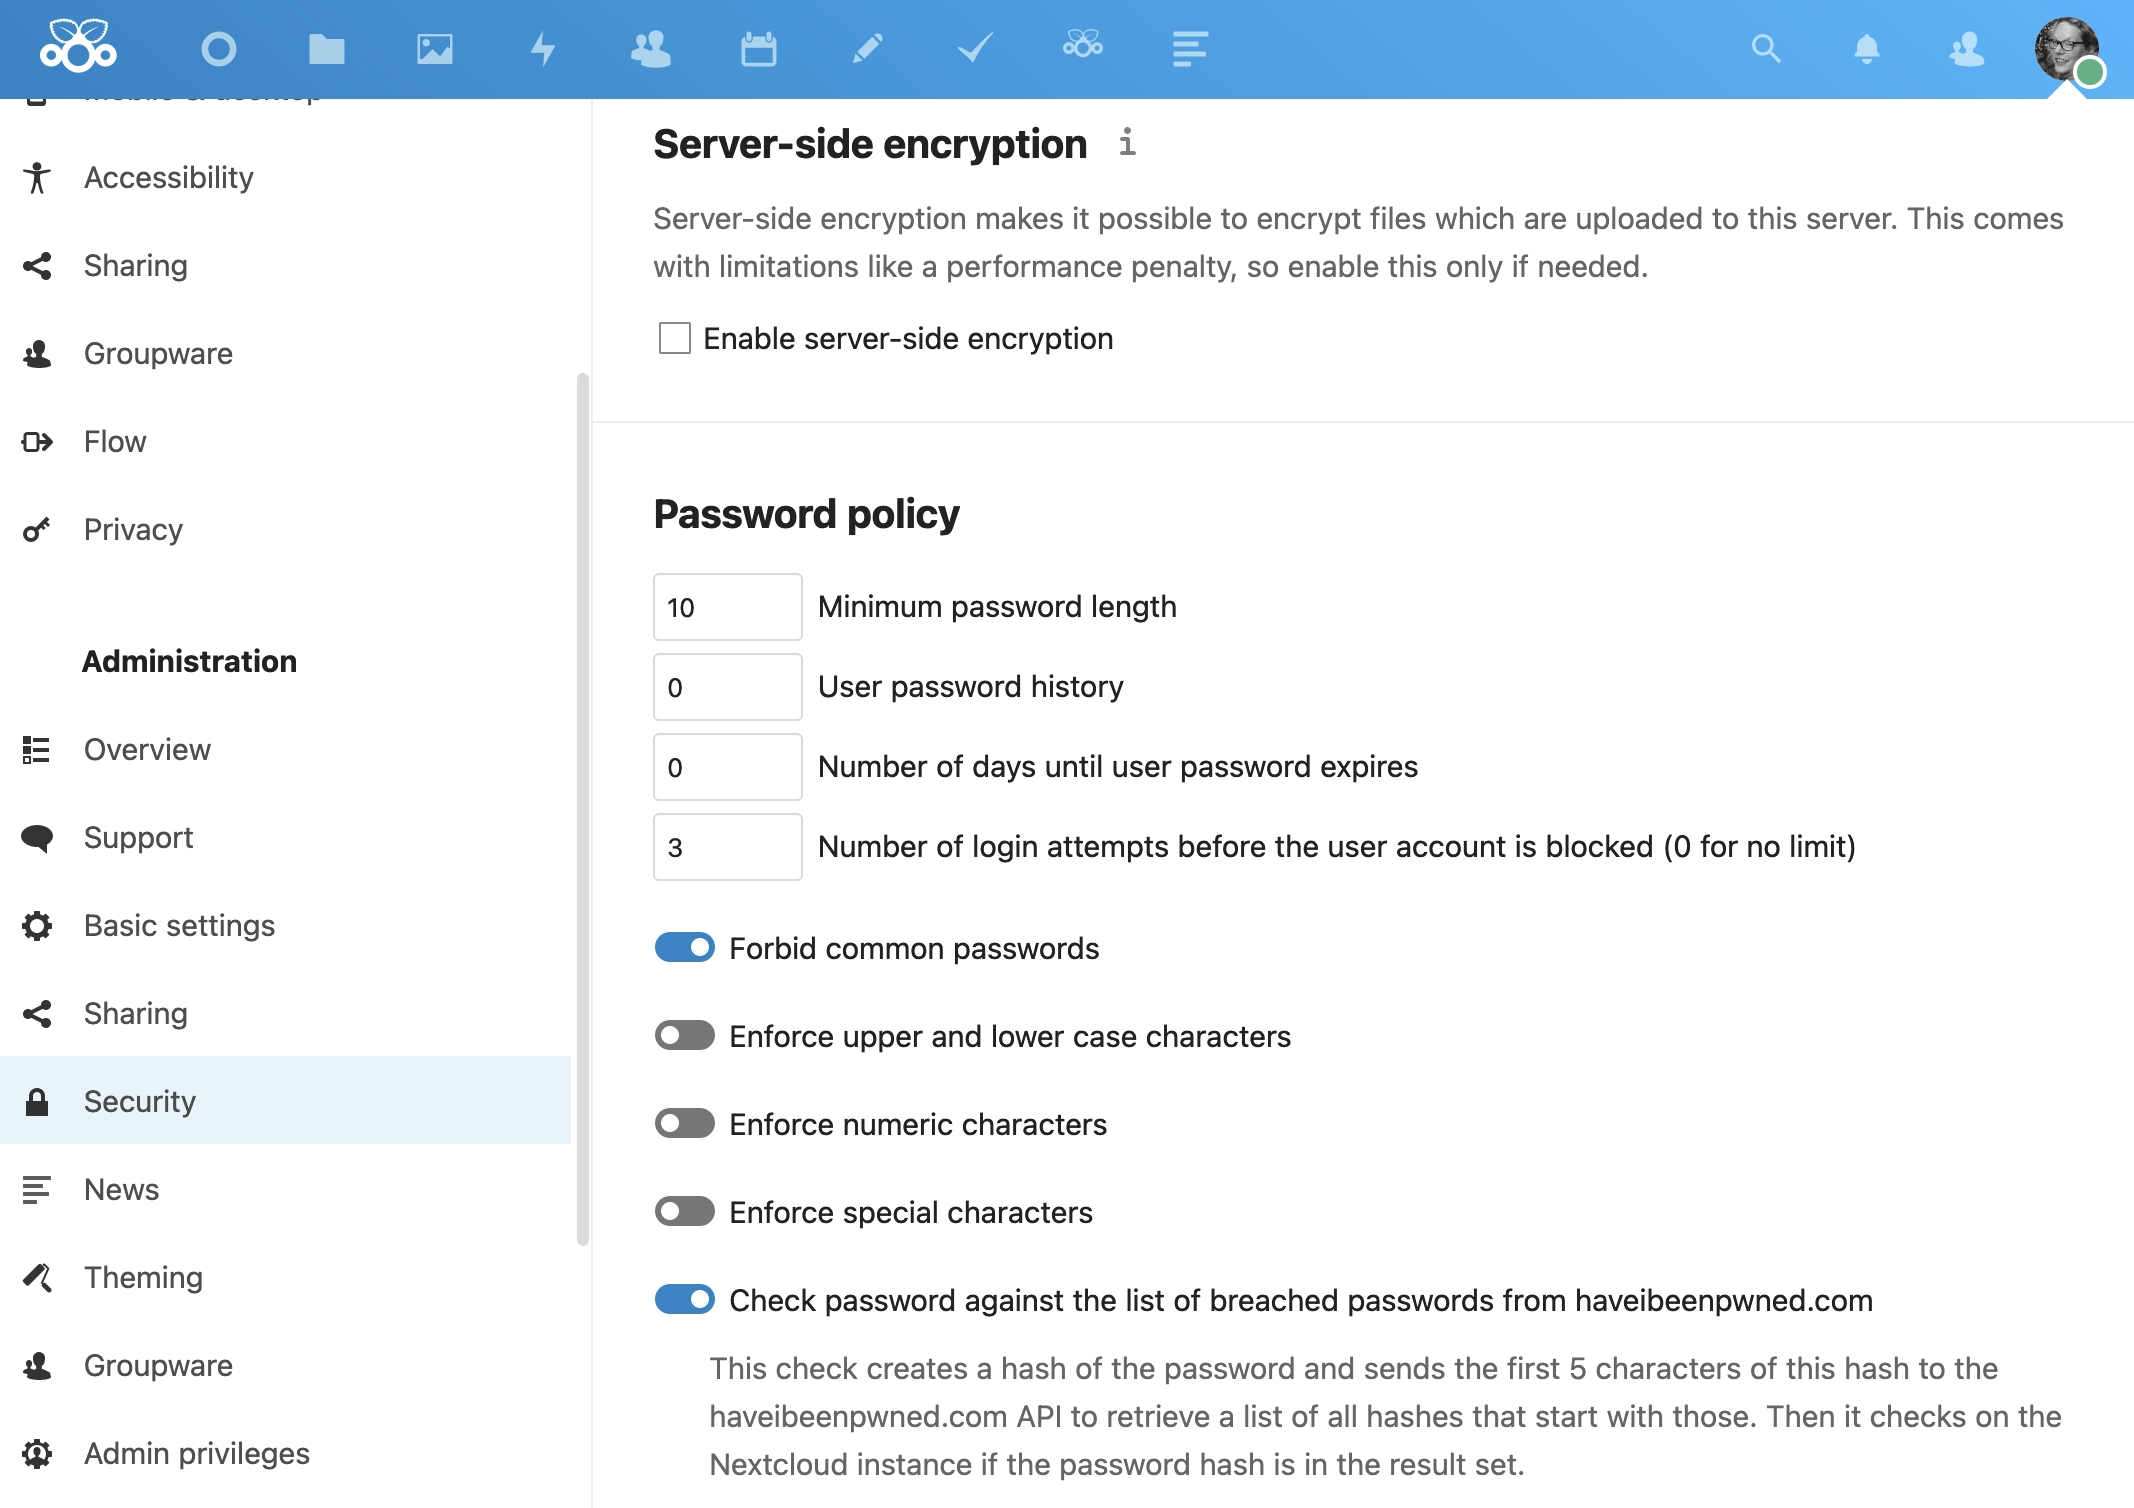This screenshot has width=2134, height=1508.
Task: Enable server-side encryption checkbox
Action: [675, 339]
